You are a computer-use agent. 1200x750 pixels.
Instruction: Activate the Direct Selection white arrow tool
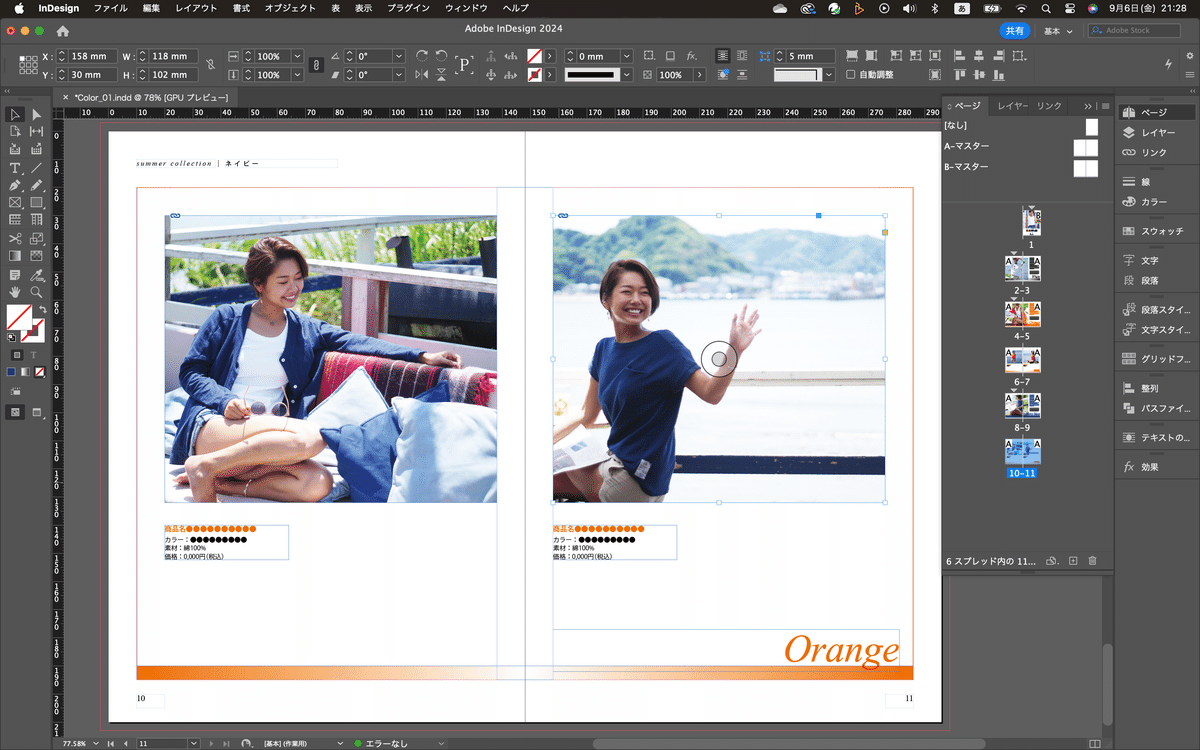tap(37, 114)
